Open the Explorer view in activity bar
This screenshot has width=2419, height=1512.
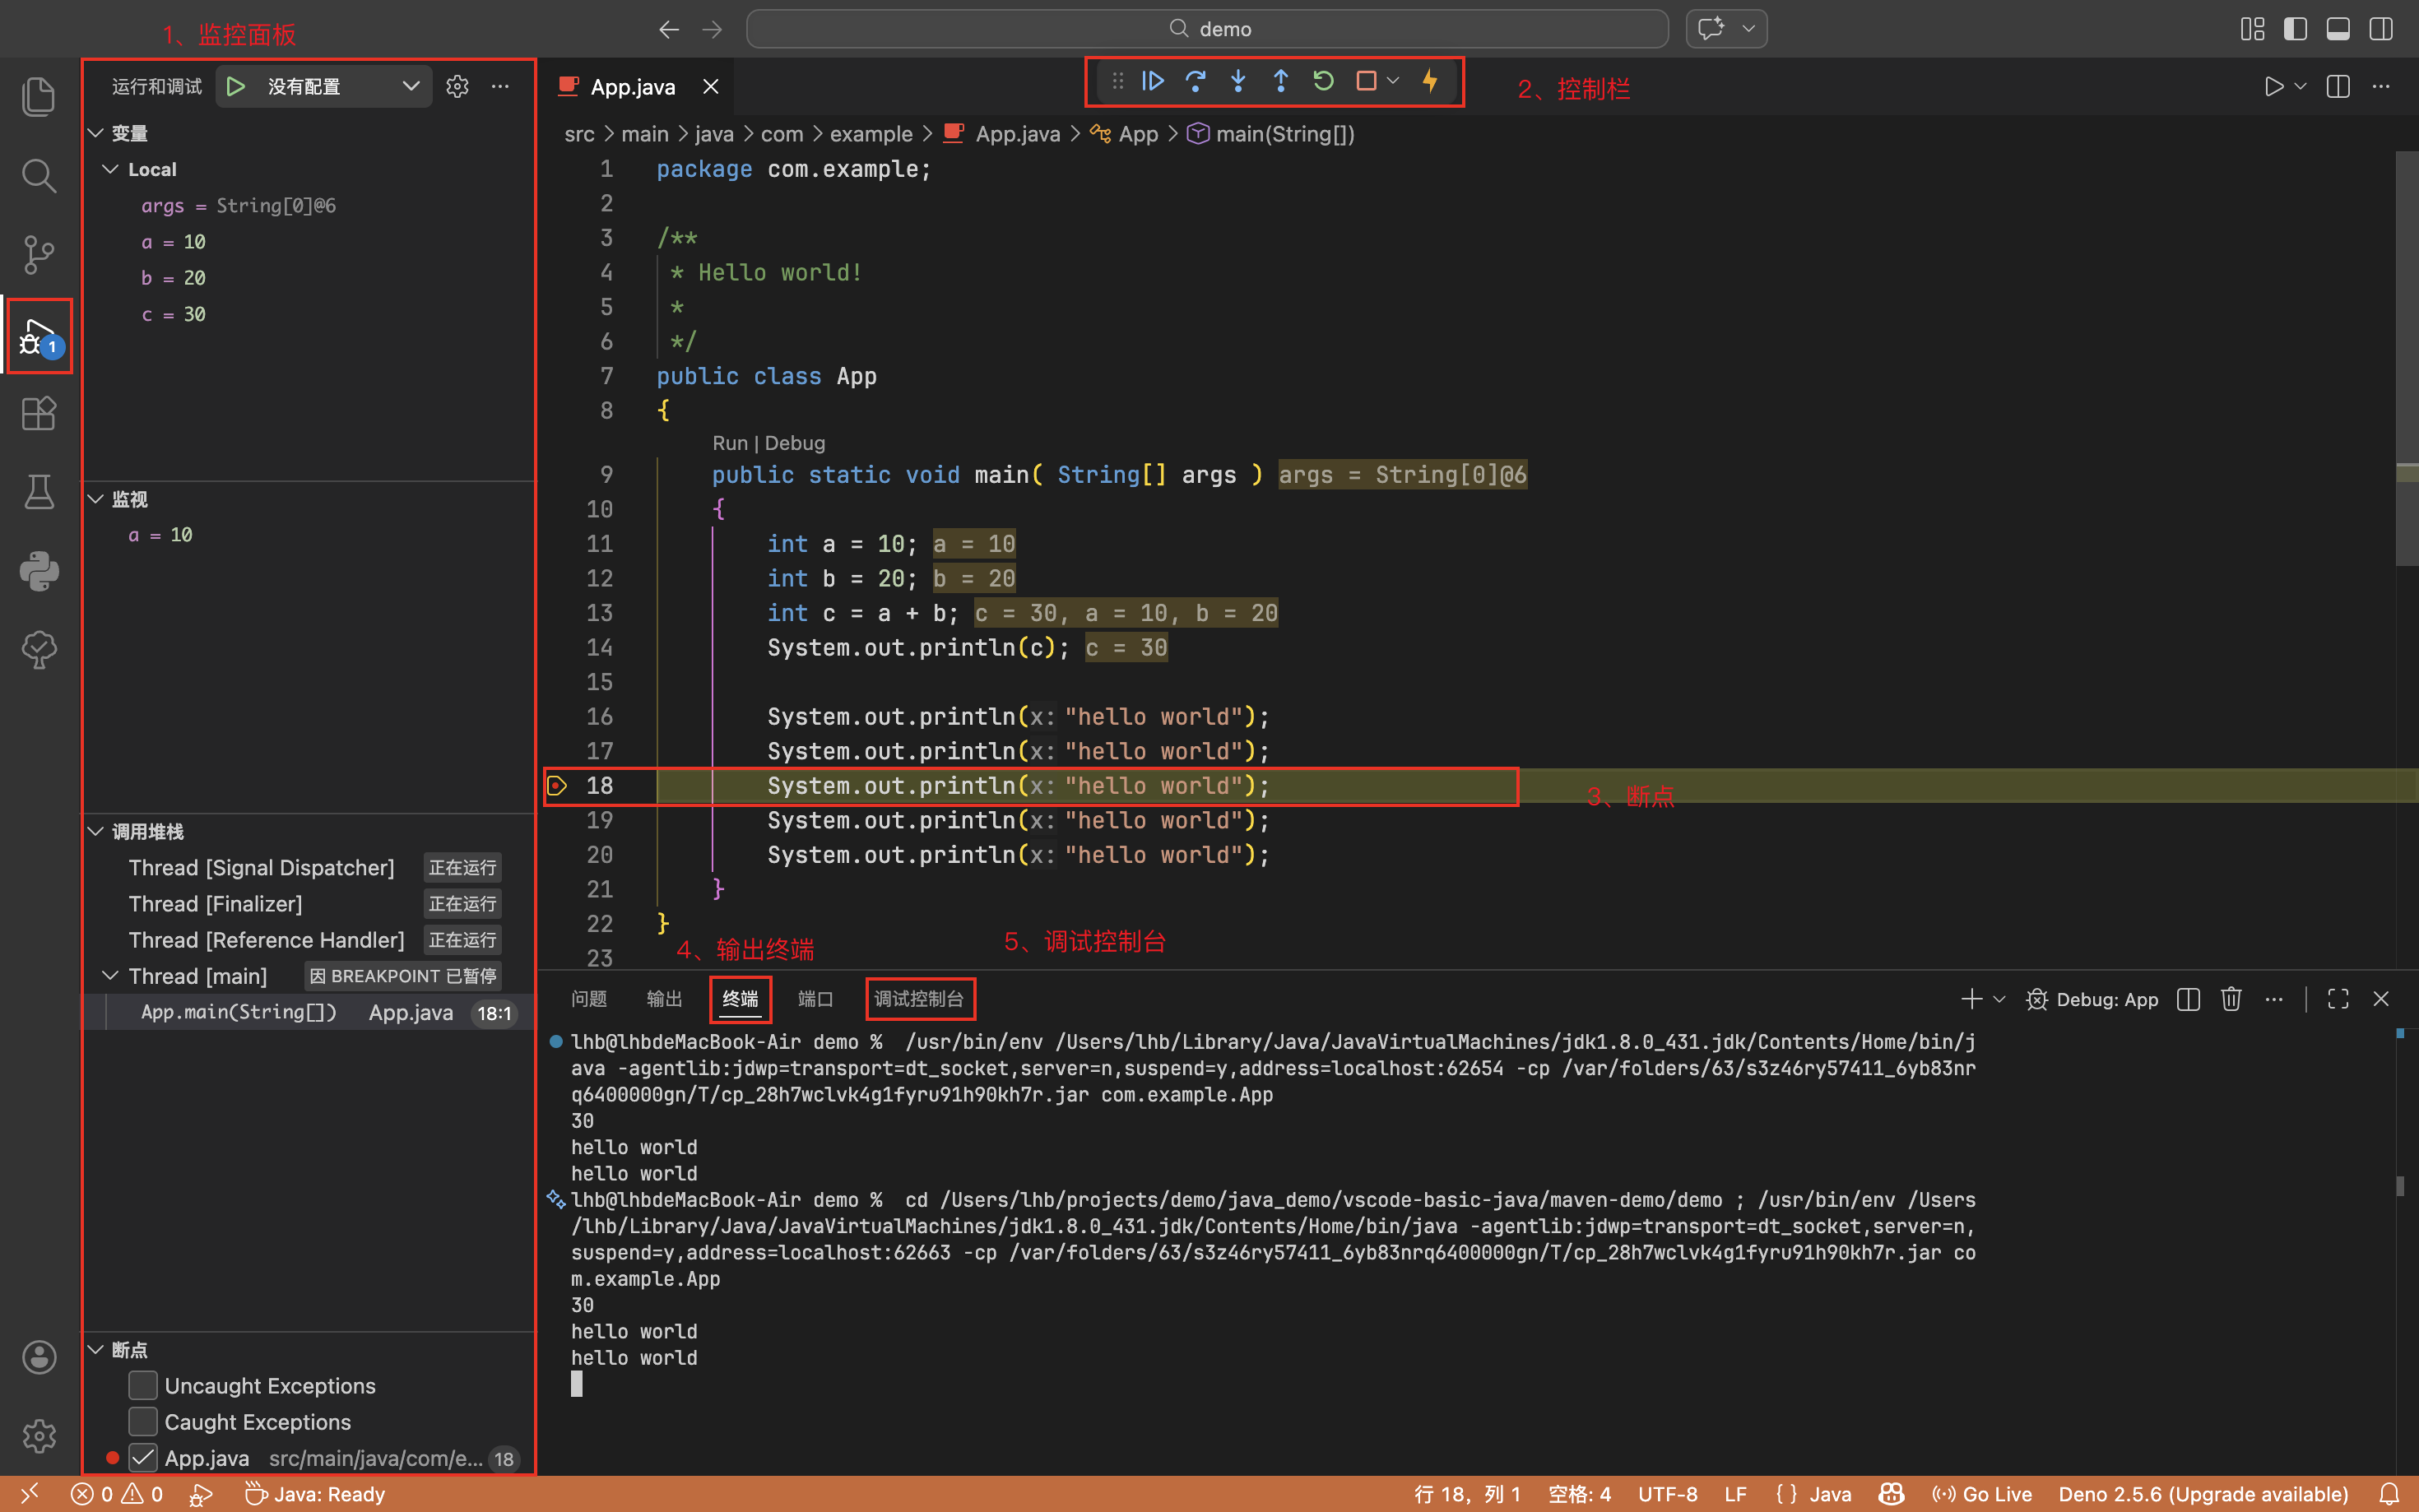[x=39, y=96]
